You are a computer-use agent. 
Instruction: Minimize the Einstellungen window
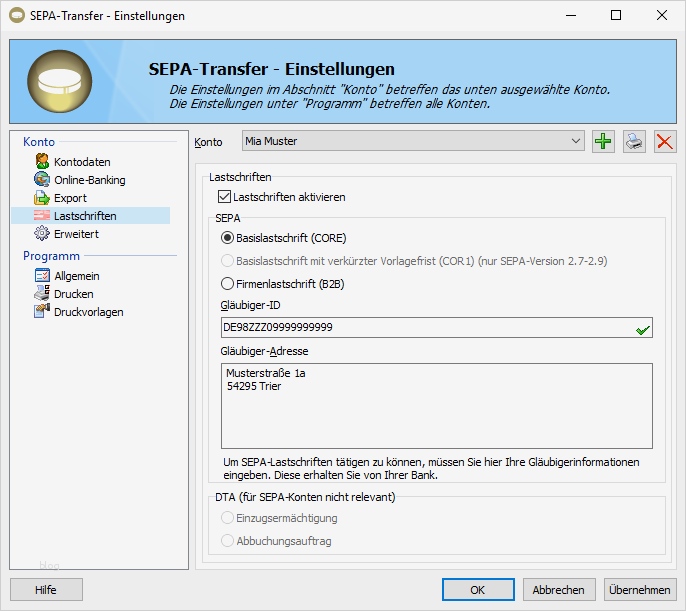point(570,15)
